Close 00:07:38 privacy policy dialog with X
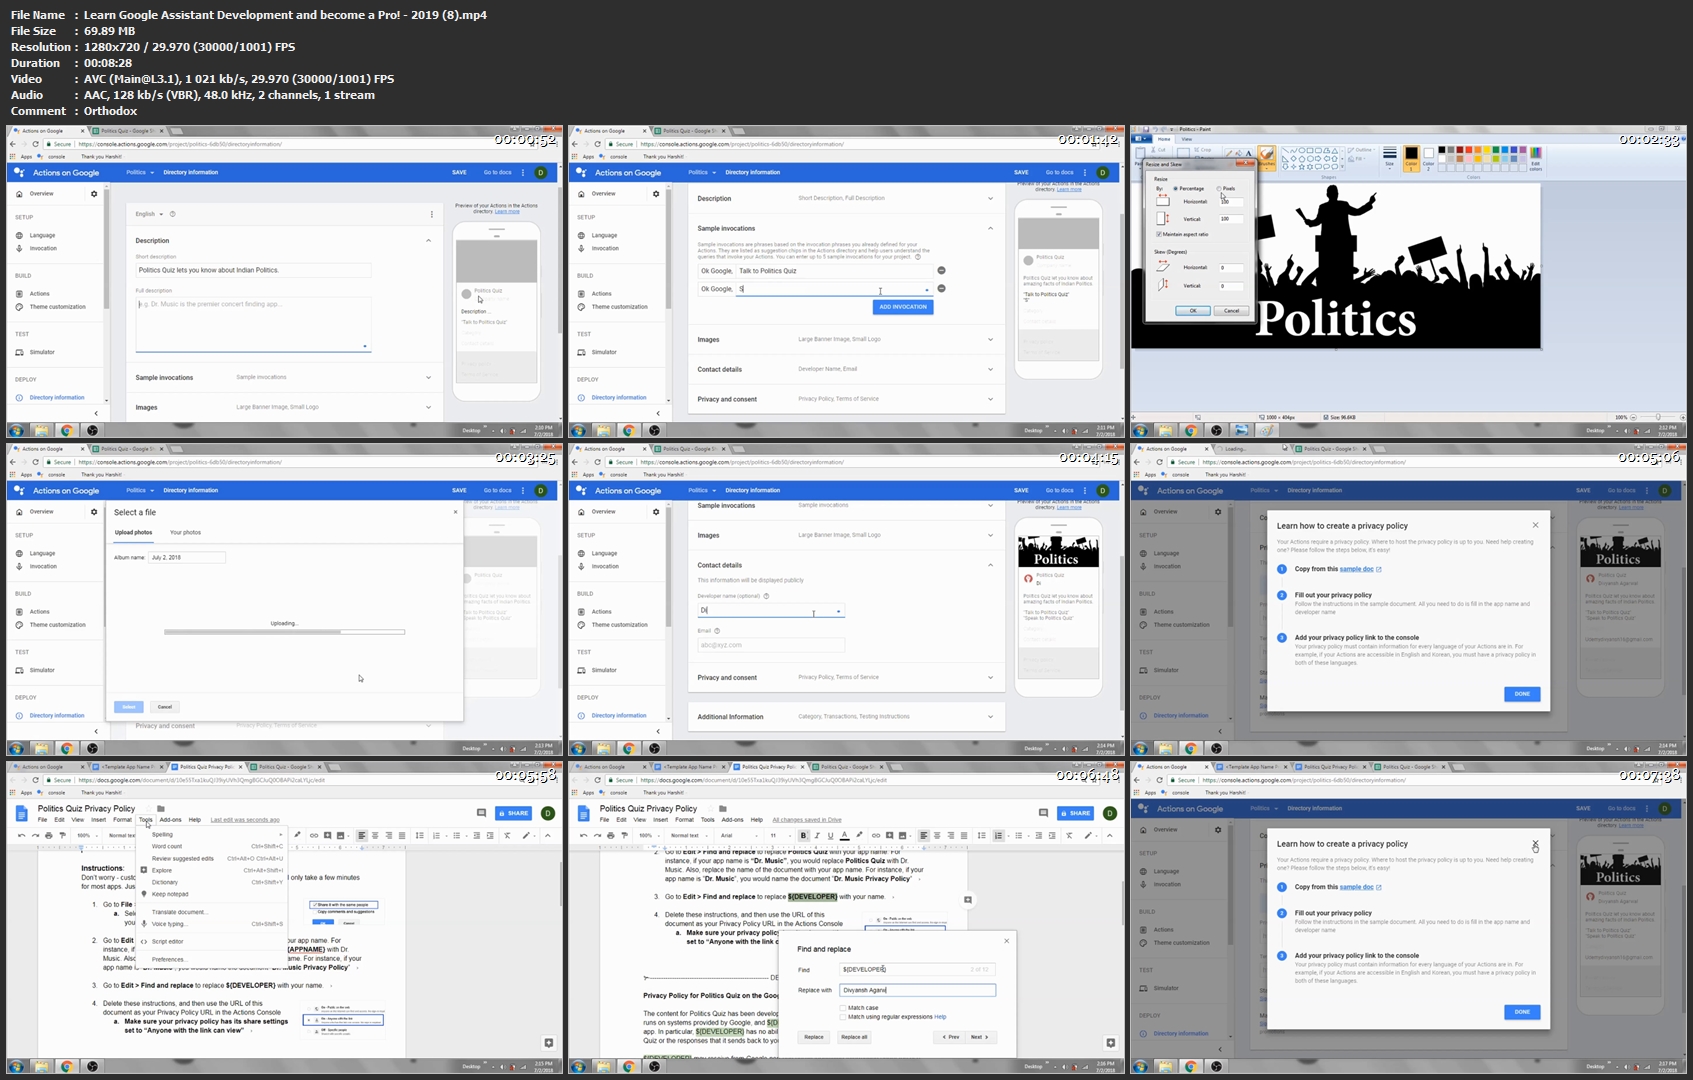The image size is (1693, 1080). click(x=1535, y=844)
